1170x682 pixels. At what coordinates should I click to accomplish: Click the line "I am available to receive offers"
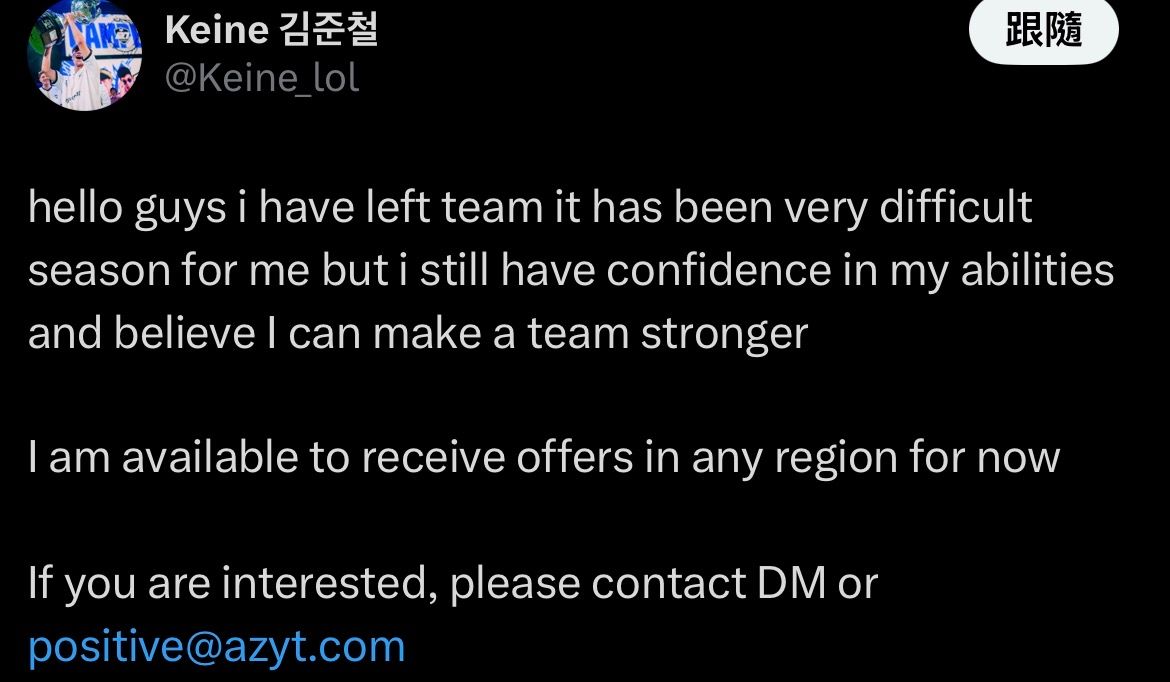[x=543, y=458]
